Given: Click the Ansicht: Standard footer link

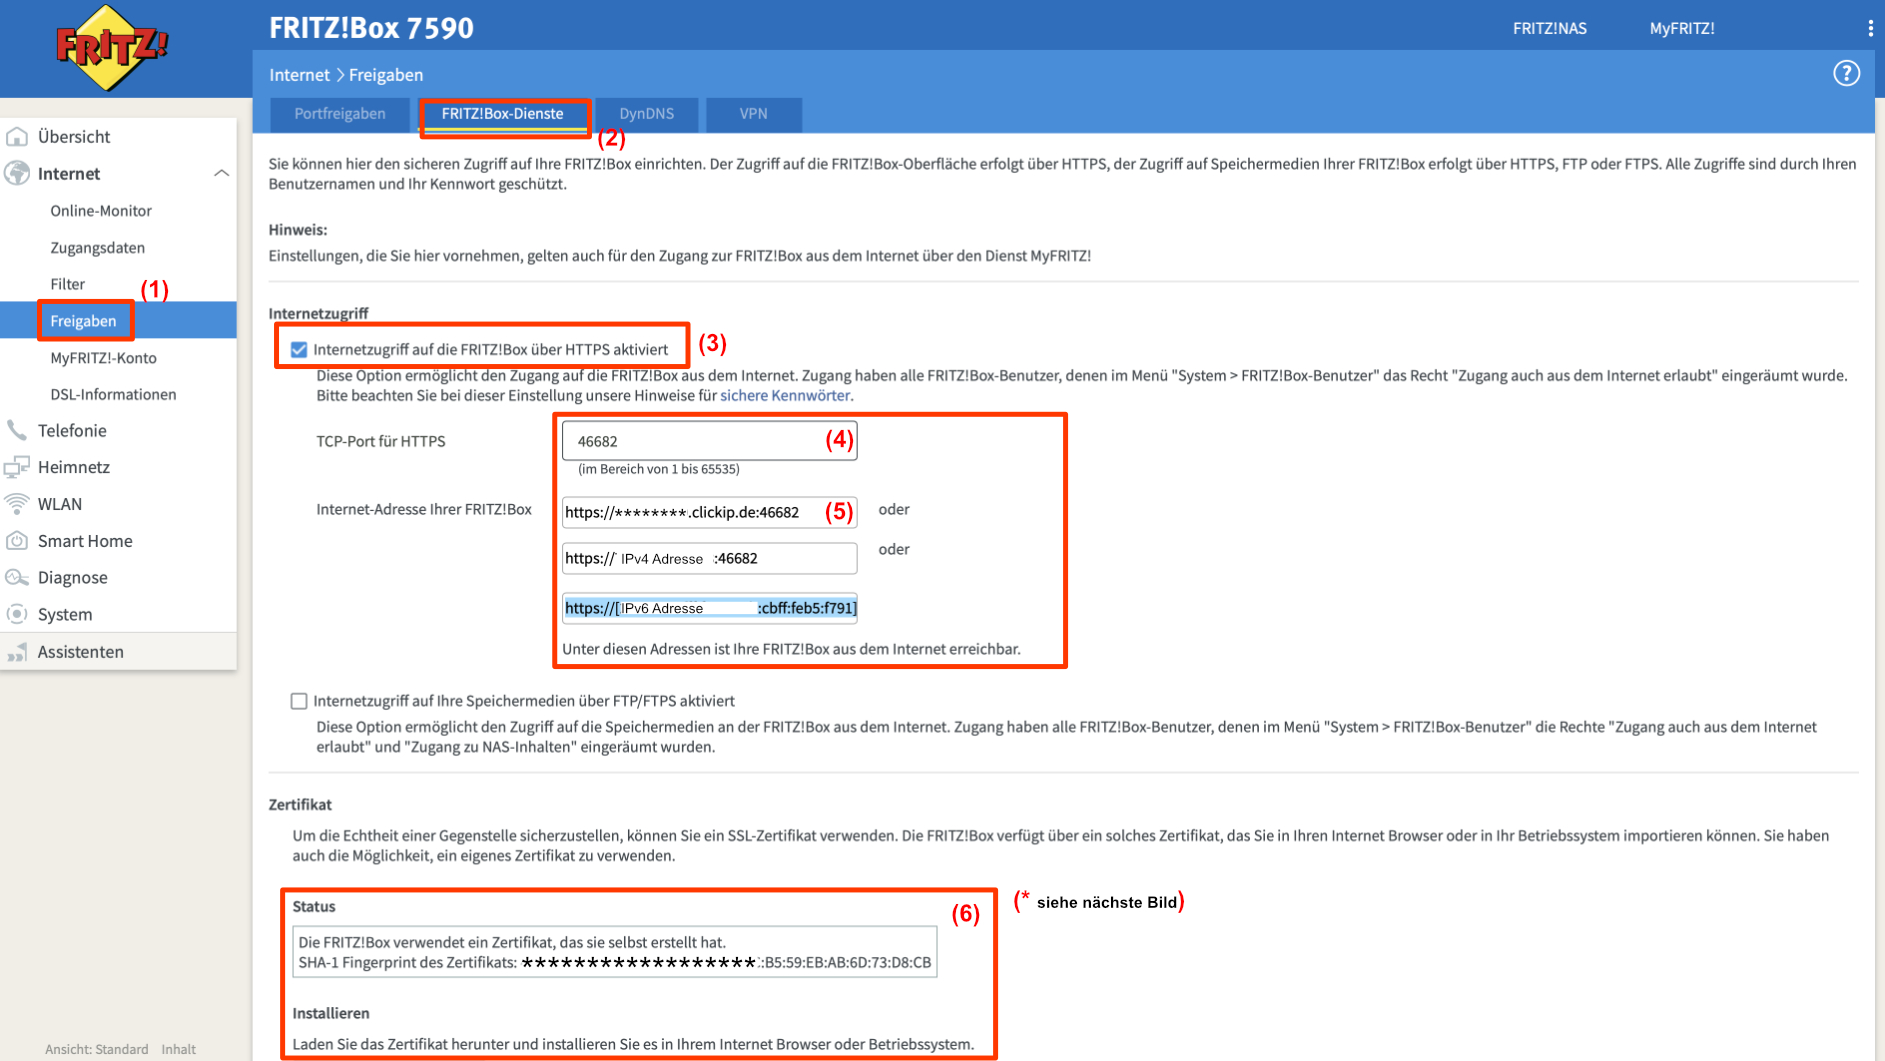Looking at the screenshot, I should (x=96, y=1049).
